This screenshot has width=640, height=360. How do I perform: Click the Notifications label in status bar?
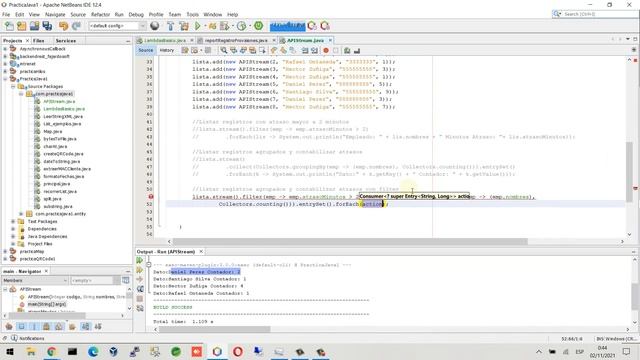point(31,338)
